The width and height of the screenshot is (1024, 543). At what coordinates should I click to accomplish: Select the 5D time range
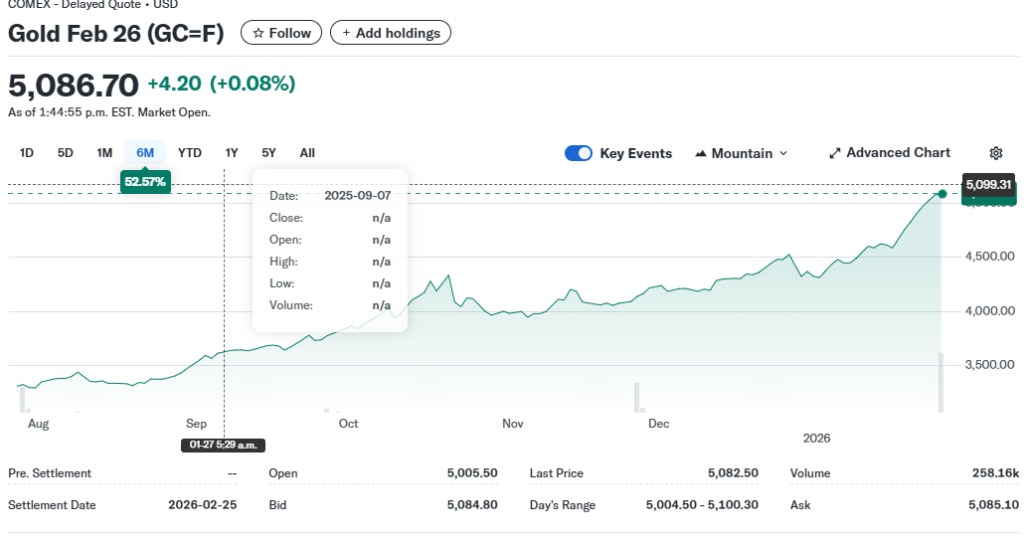tap(65, 153)
